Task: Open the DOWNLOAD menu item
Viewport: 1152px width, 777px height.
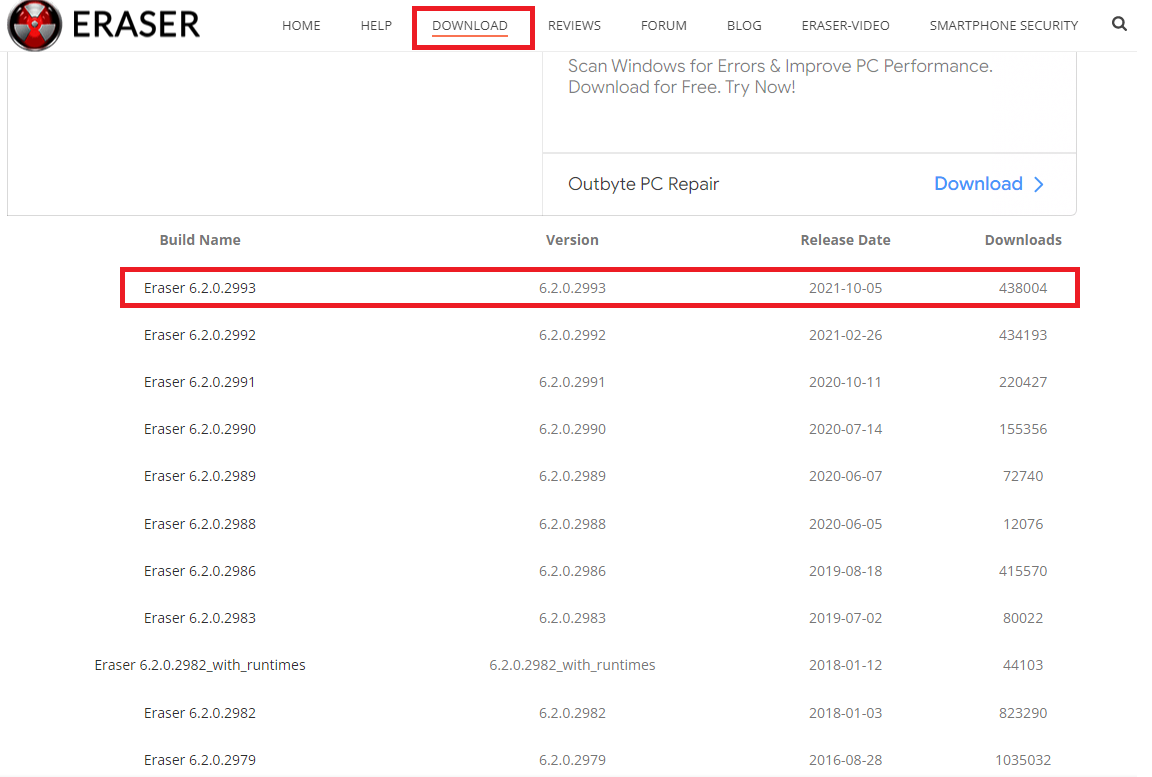Action: click(470, 26)
